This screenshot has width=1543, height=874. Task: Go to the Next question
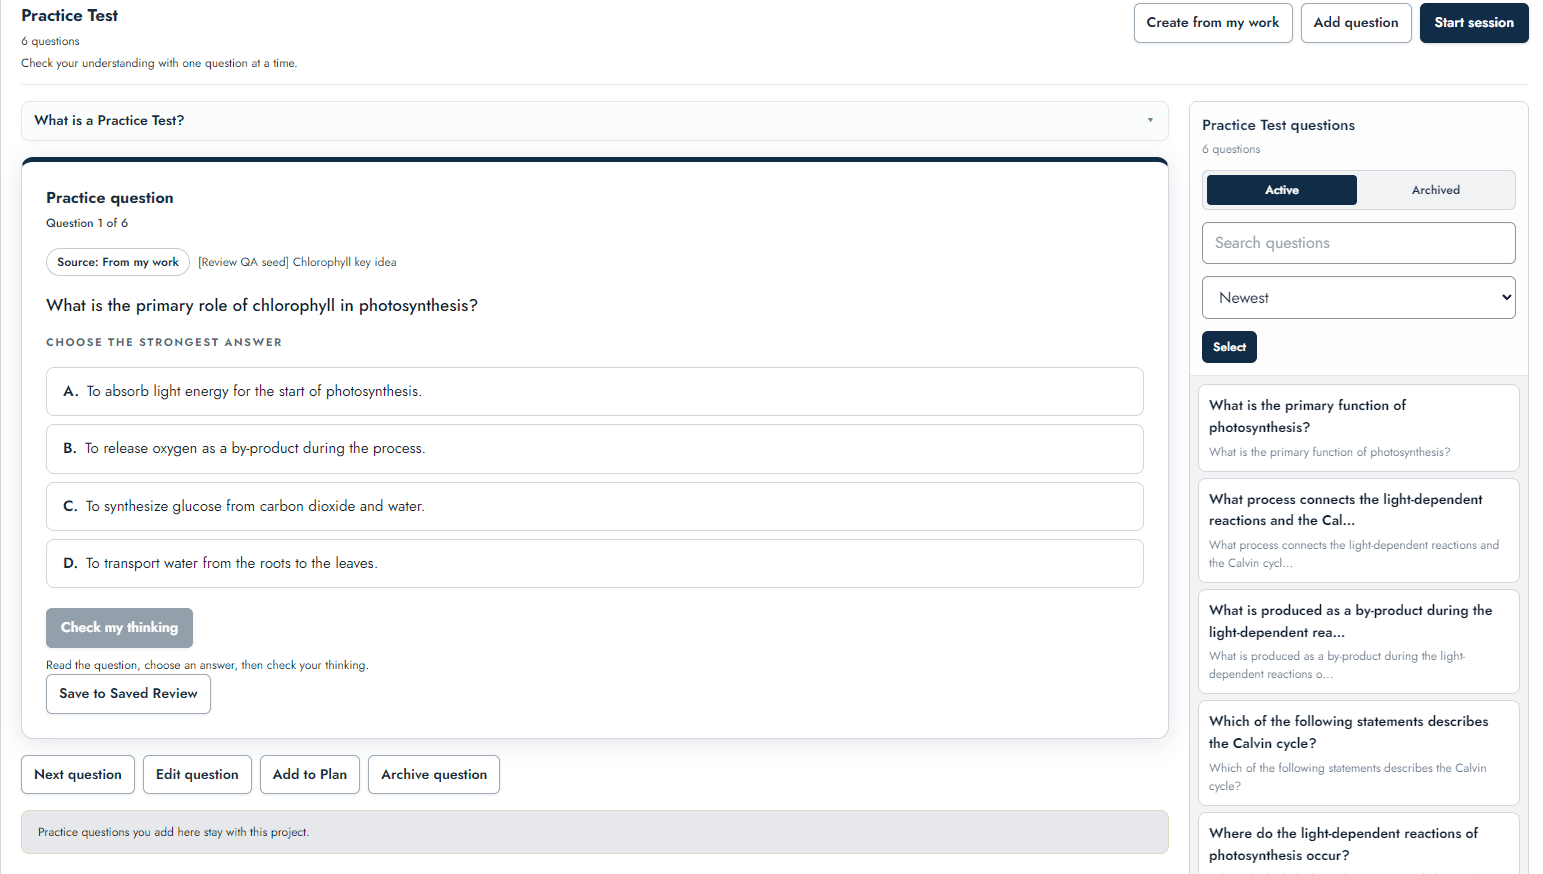click(78, 775)
